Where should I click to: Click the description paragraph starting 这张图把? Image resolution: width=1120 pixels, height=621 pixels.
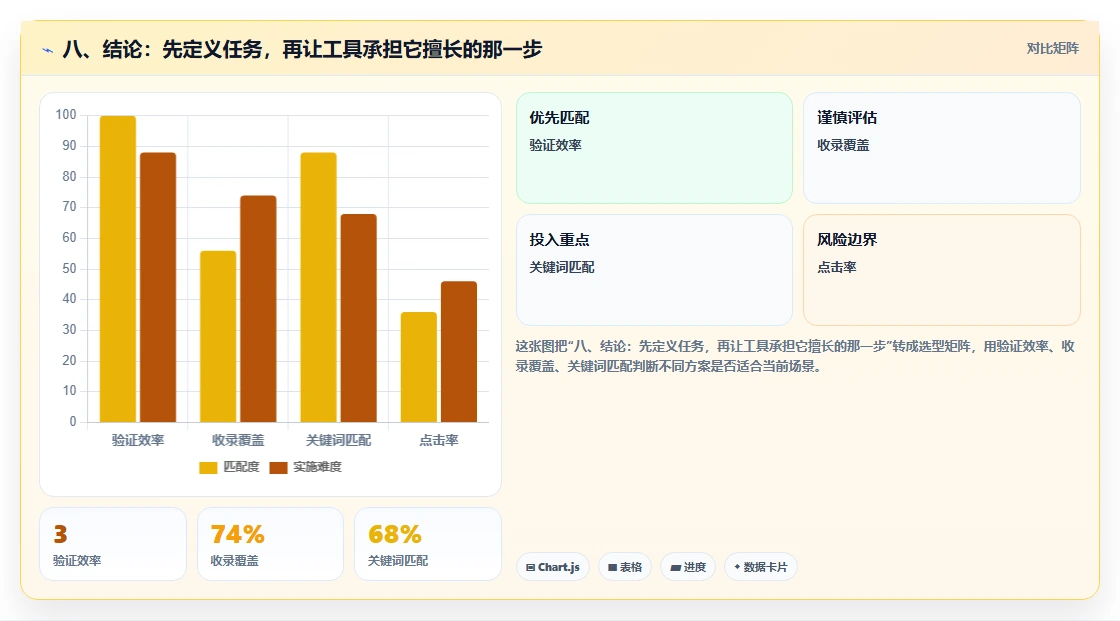coord(795,357)
